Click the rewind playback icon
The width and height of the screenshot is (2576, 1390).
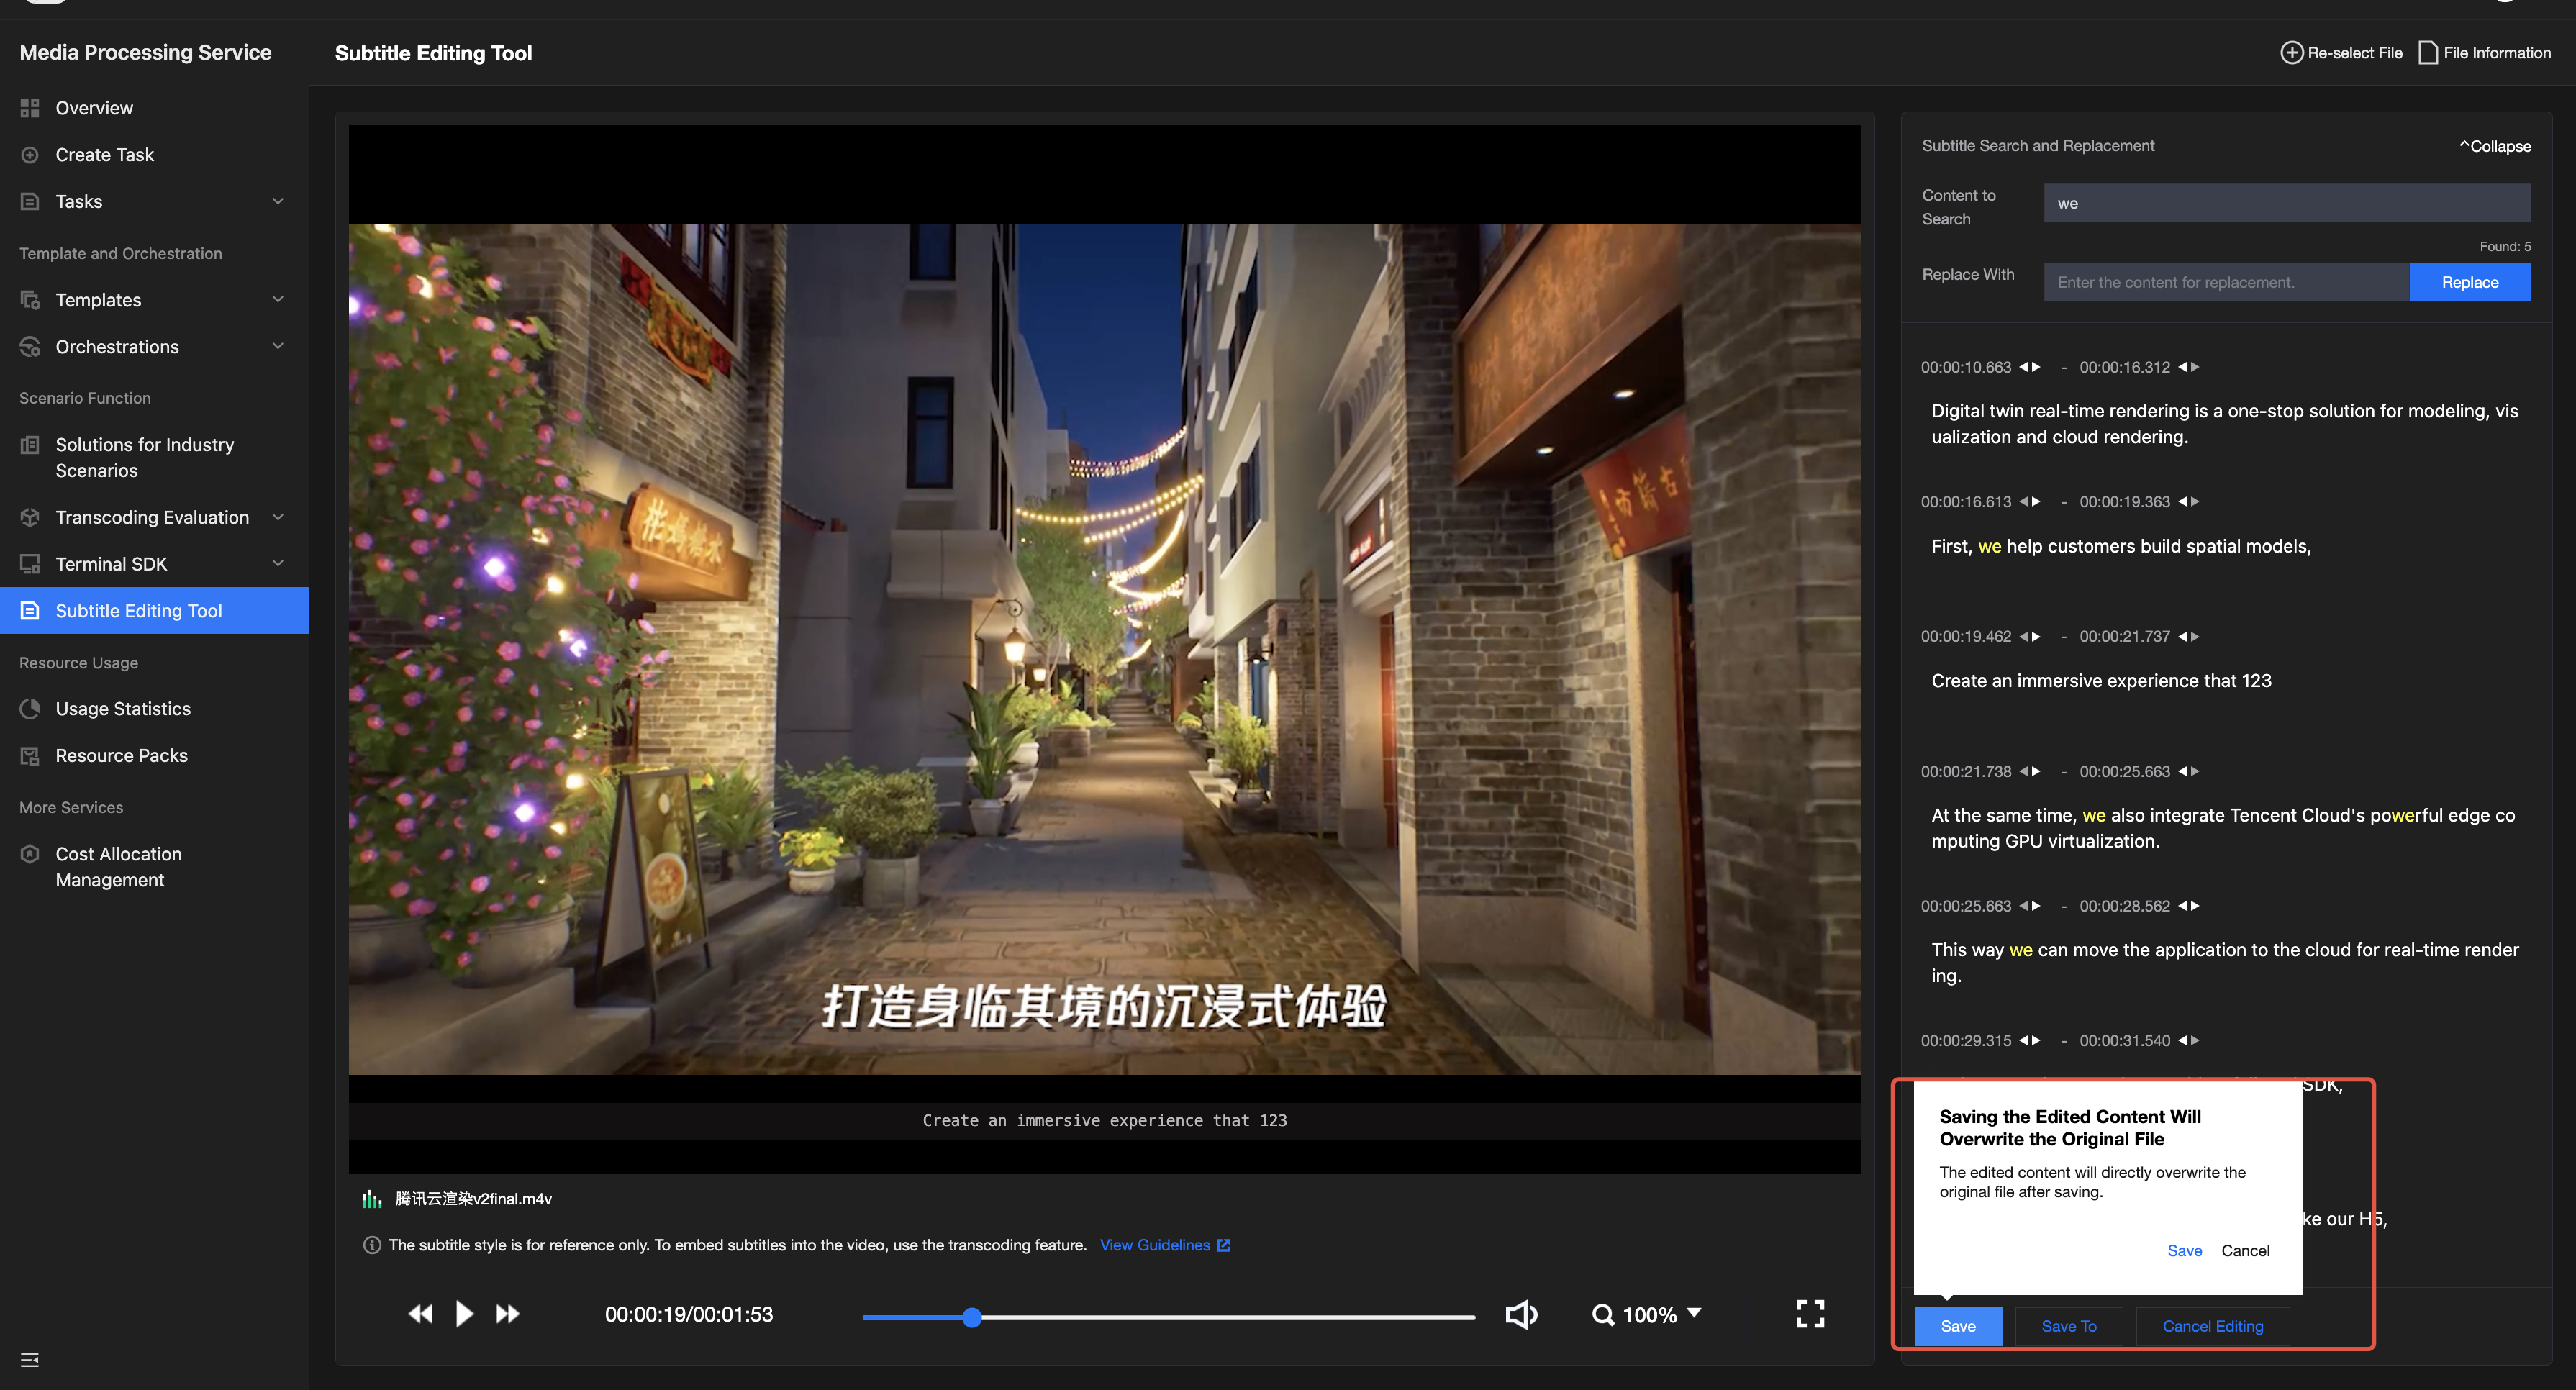tap(421, 1314)
